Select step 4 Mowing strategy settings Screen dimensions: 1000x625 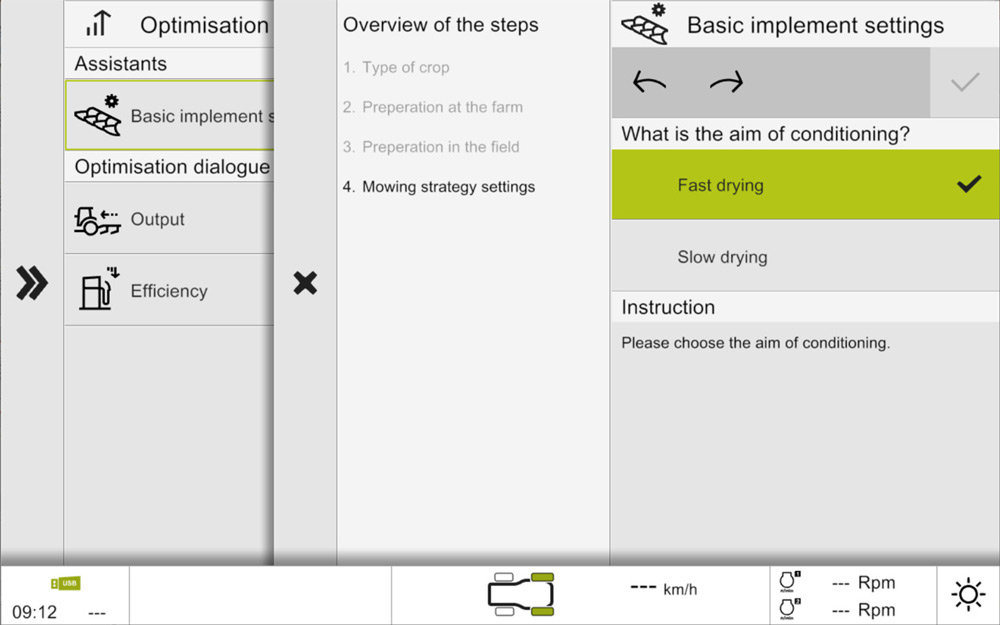coord(439,187)
